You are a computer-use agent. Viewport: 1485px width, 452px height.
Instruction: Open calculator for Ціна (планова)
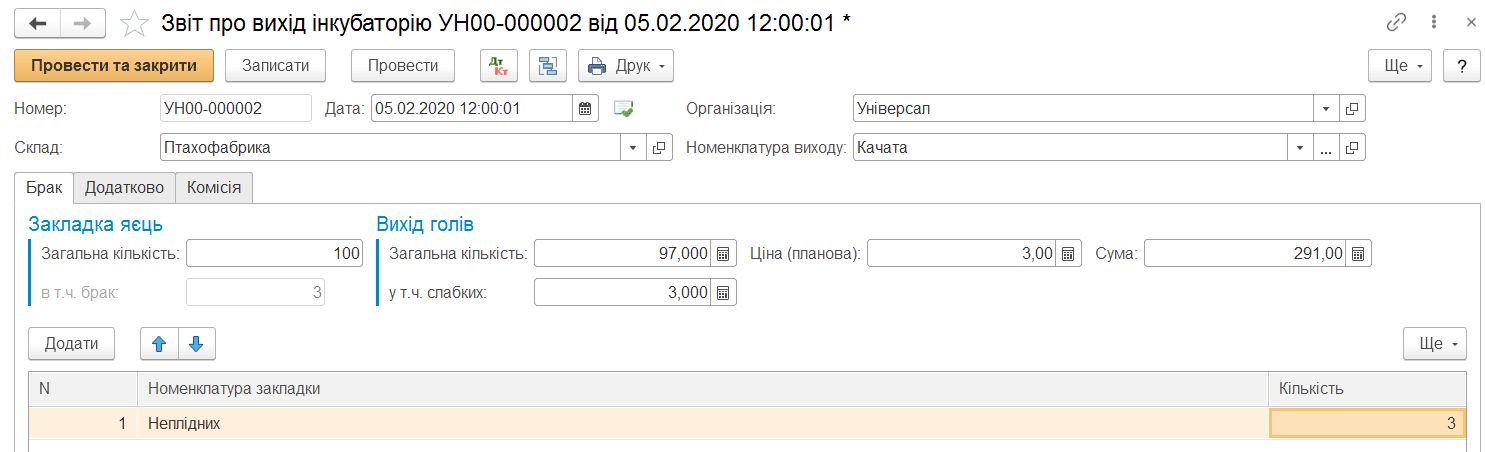[1069, 254]
